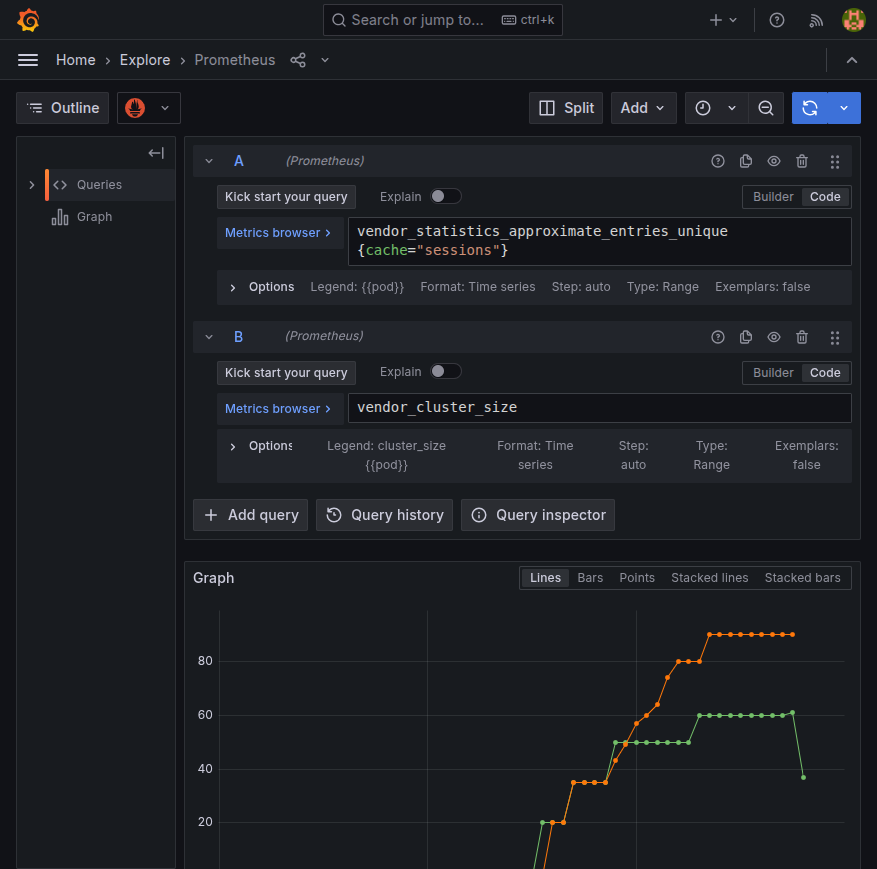This screenshot has height=869, width=877.
Task: Select the Stacked lines graph style
Action: (x=709, y=578)
